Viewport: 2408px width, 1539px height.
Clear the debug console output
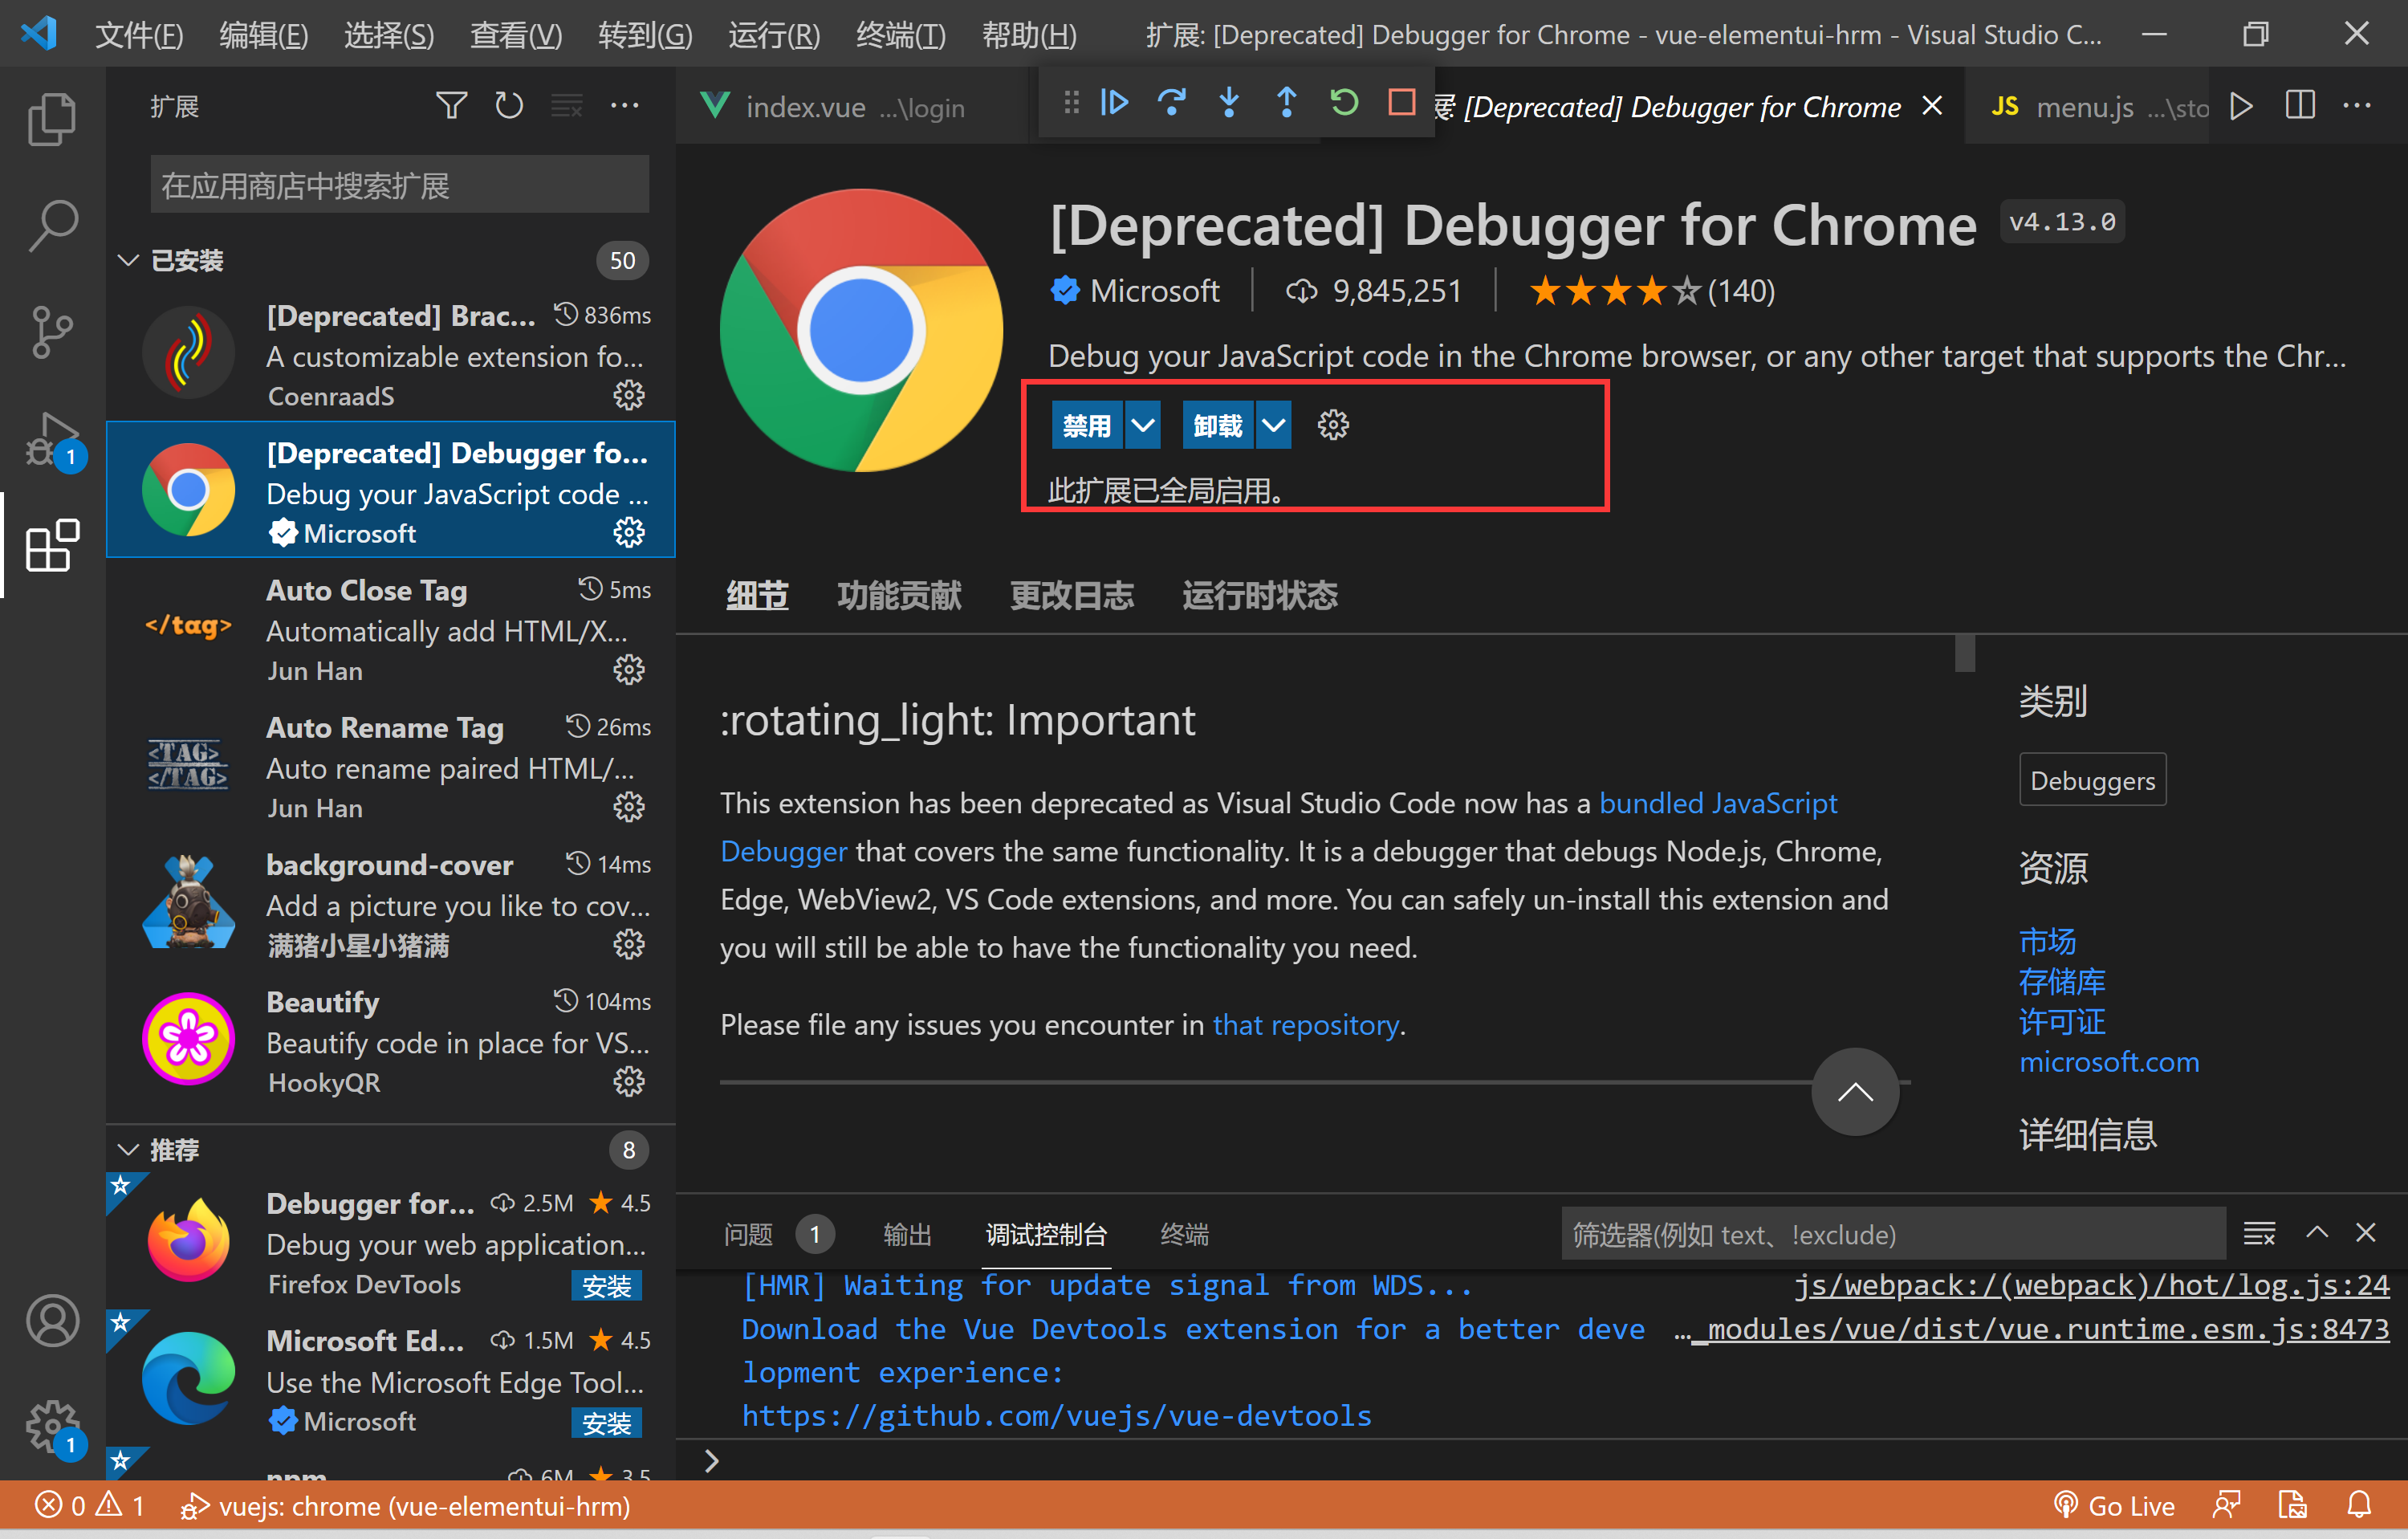(2259, 1233)
